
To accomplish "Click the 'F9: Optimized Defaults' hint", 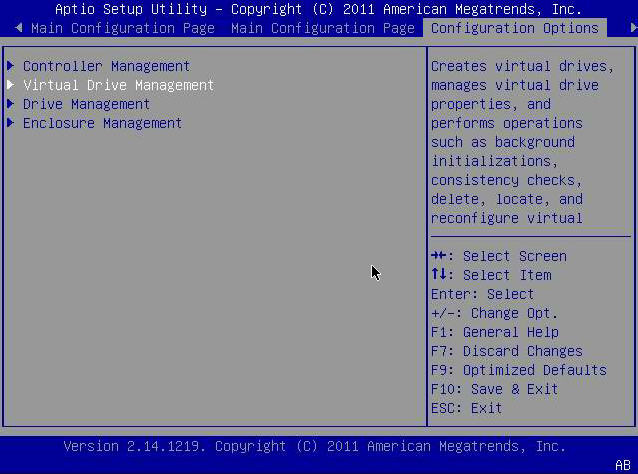I will coord(519,370).
